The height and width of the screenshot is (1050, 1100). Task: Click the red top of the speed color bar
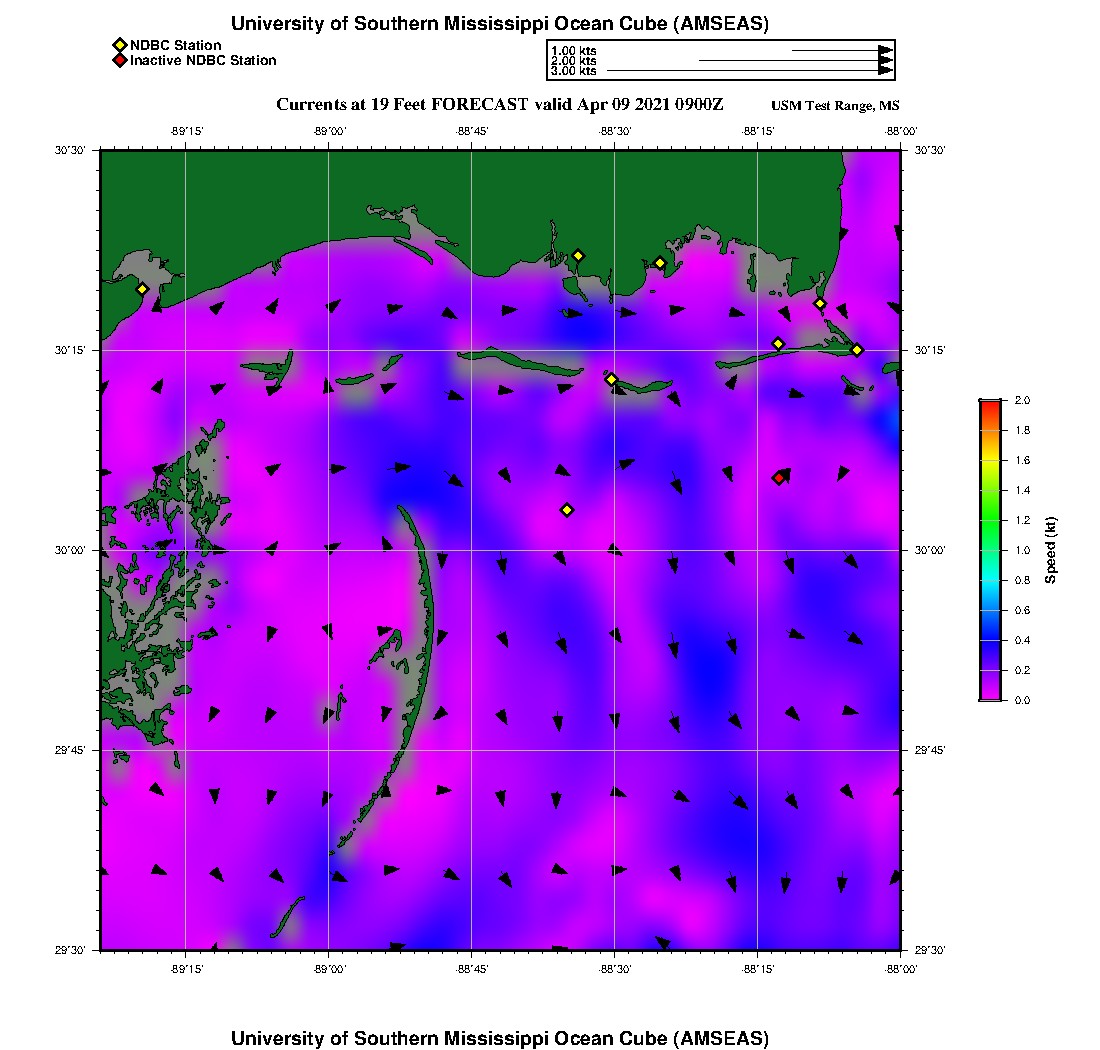(990, 404)
